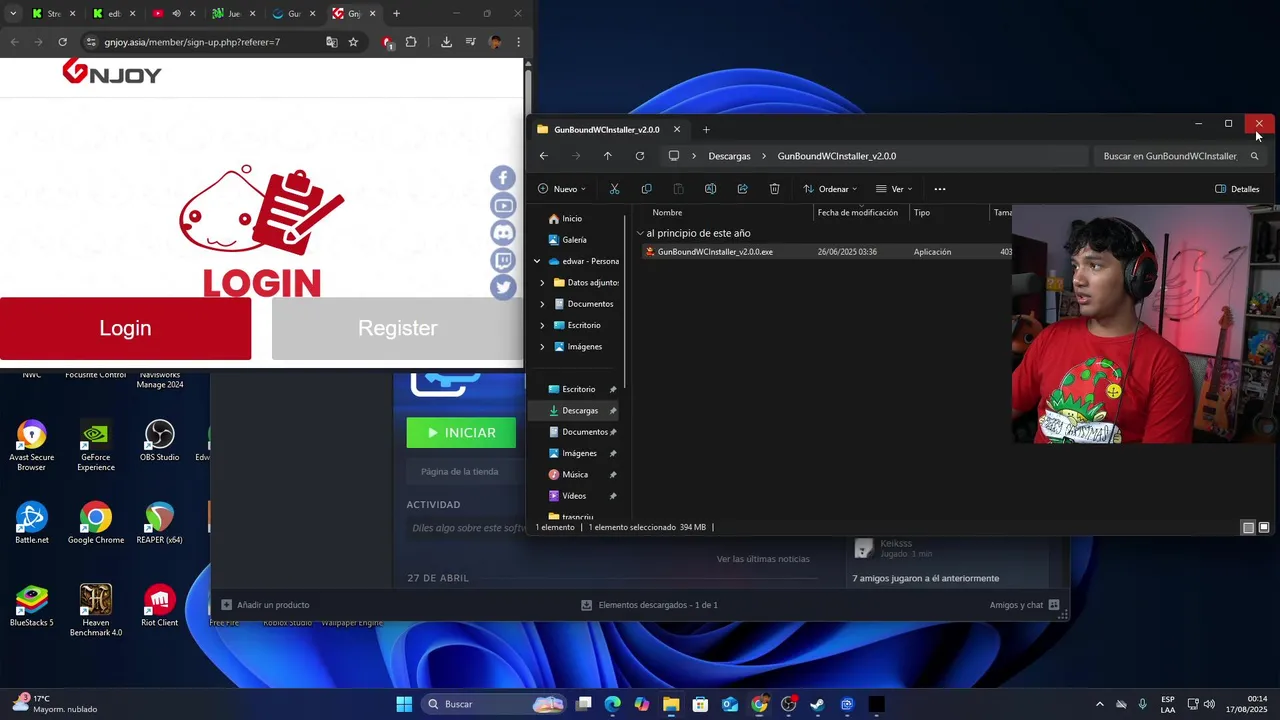Open 'Amigos y chat' in Steam
The image size is (1280, 720).
tap(1024, 605)
